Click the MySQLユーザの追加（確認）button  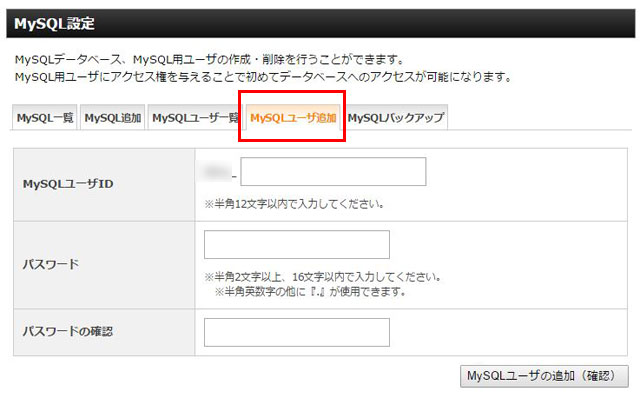coord(544,376)
